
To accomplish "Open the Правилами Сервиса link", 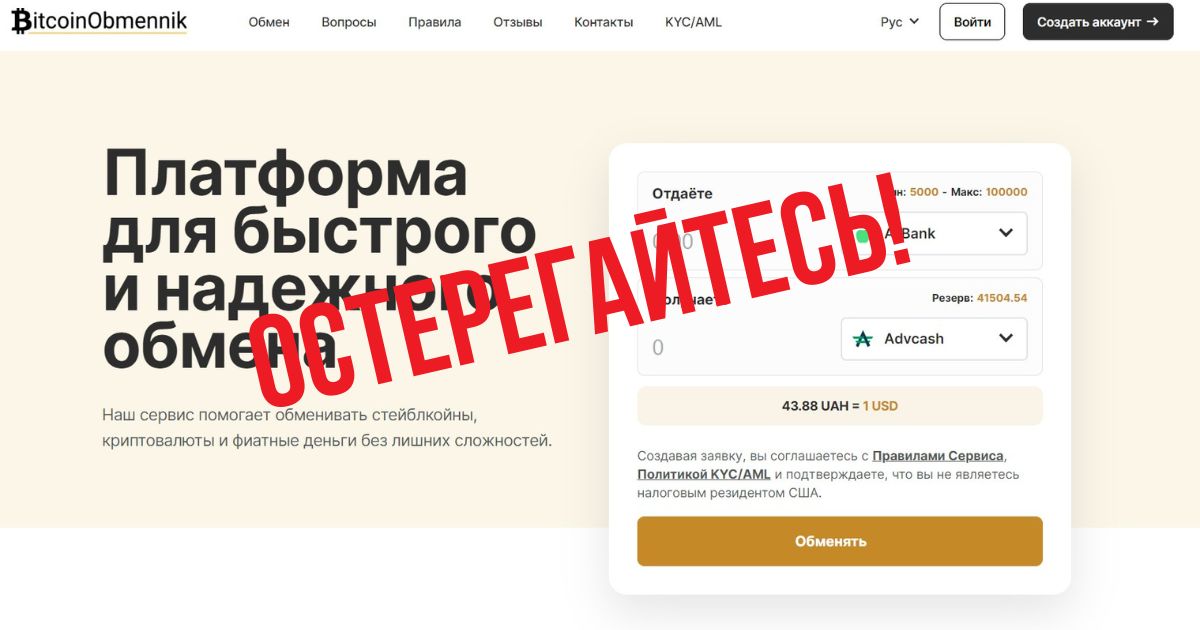I will pyautogui.click(x=938, y=456).
